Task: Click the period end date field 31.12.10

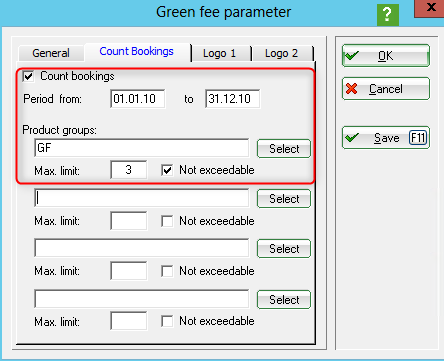Action: click(233, 99)
